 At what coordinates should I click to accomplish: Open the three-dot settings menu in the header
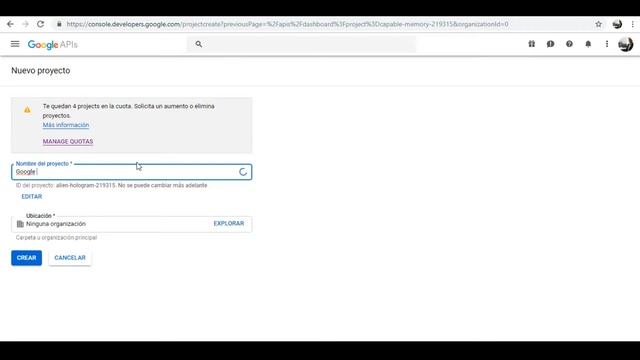coord(607,44)
